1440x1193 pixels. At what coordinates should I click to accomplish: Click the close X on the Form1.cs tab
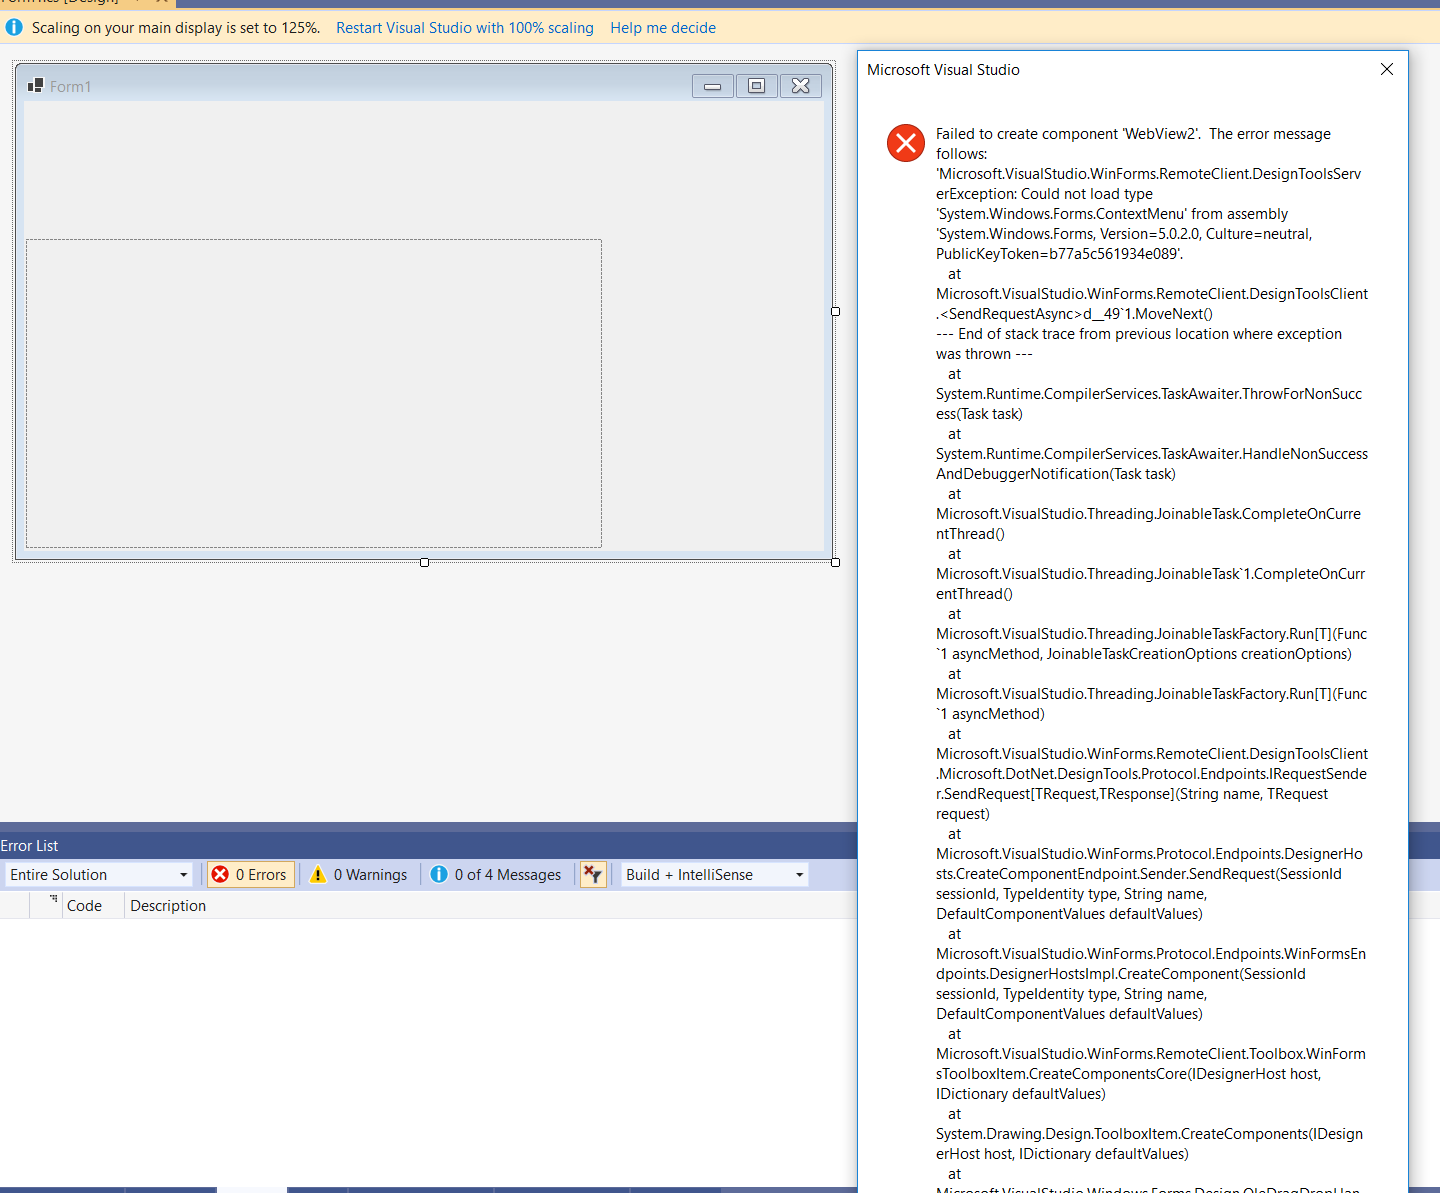[x=161, y=3]
